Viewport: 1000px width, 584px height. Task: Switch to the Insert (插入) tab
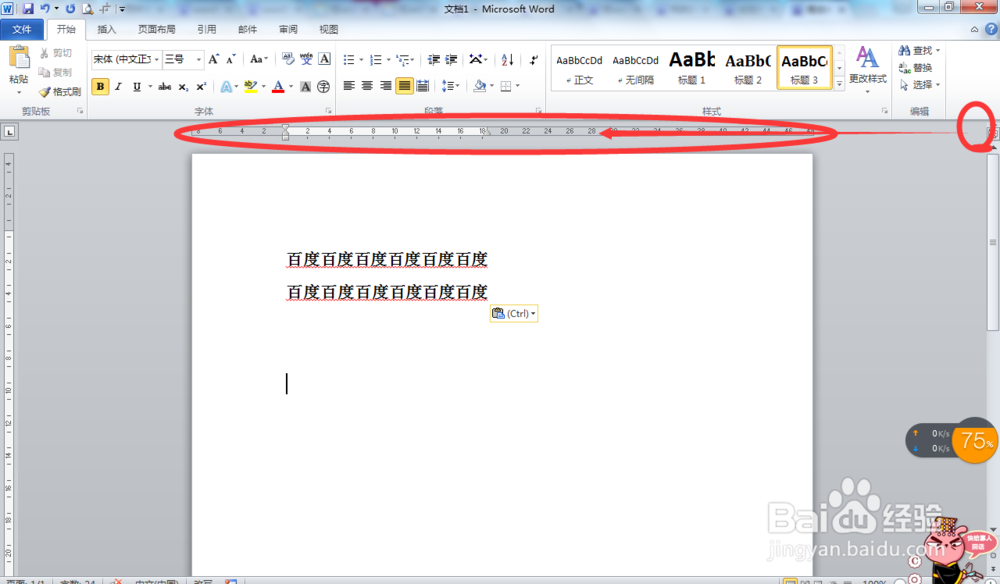107,29
